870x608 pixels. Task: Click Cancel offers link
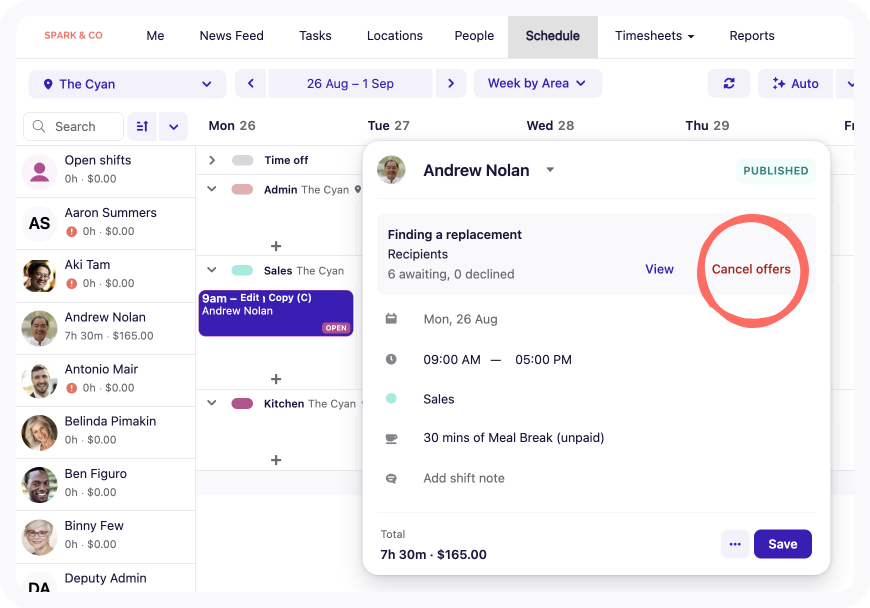751,269
